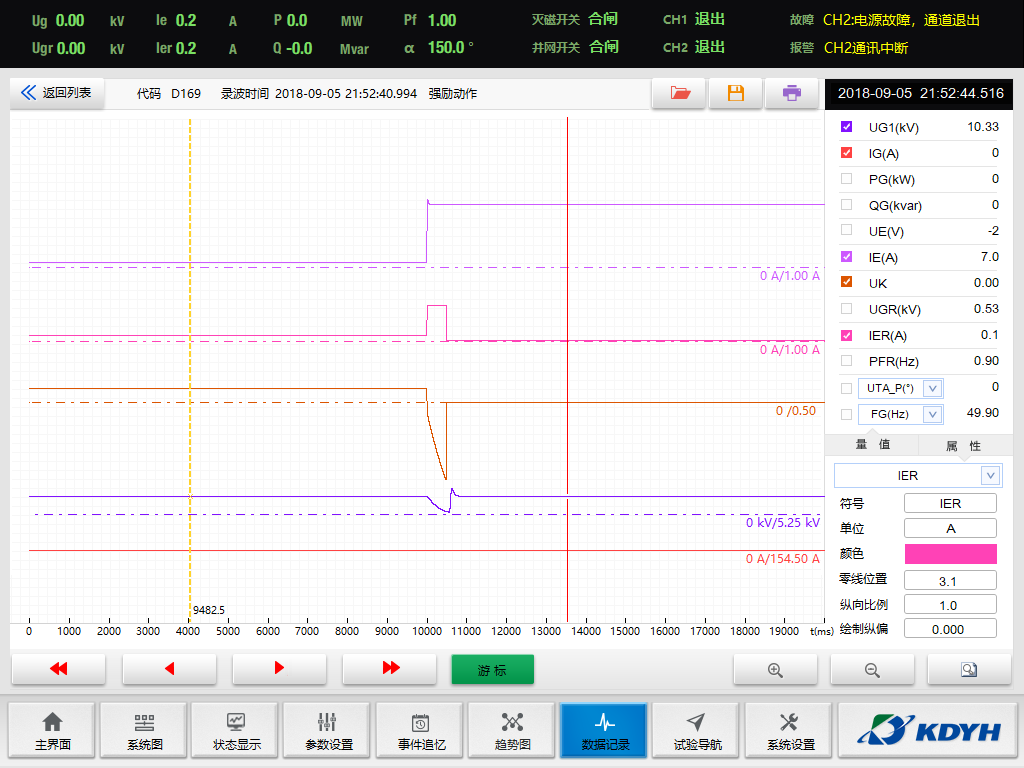Click the pink 颜色 color swatch
This screenshot has width=1024, height=768.
[x=950, y=554]
